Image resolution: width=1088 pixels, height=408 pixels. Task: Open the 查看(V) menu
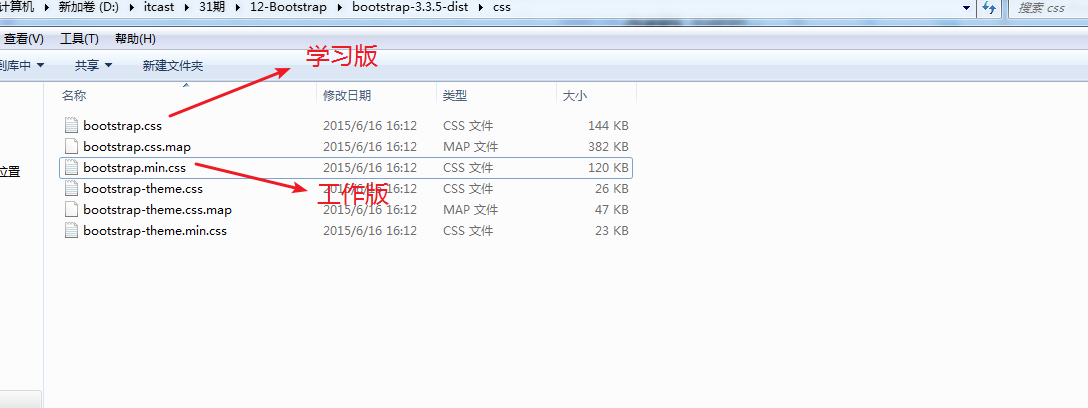(23, 39)
